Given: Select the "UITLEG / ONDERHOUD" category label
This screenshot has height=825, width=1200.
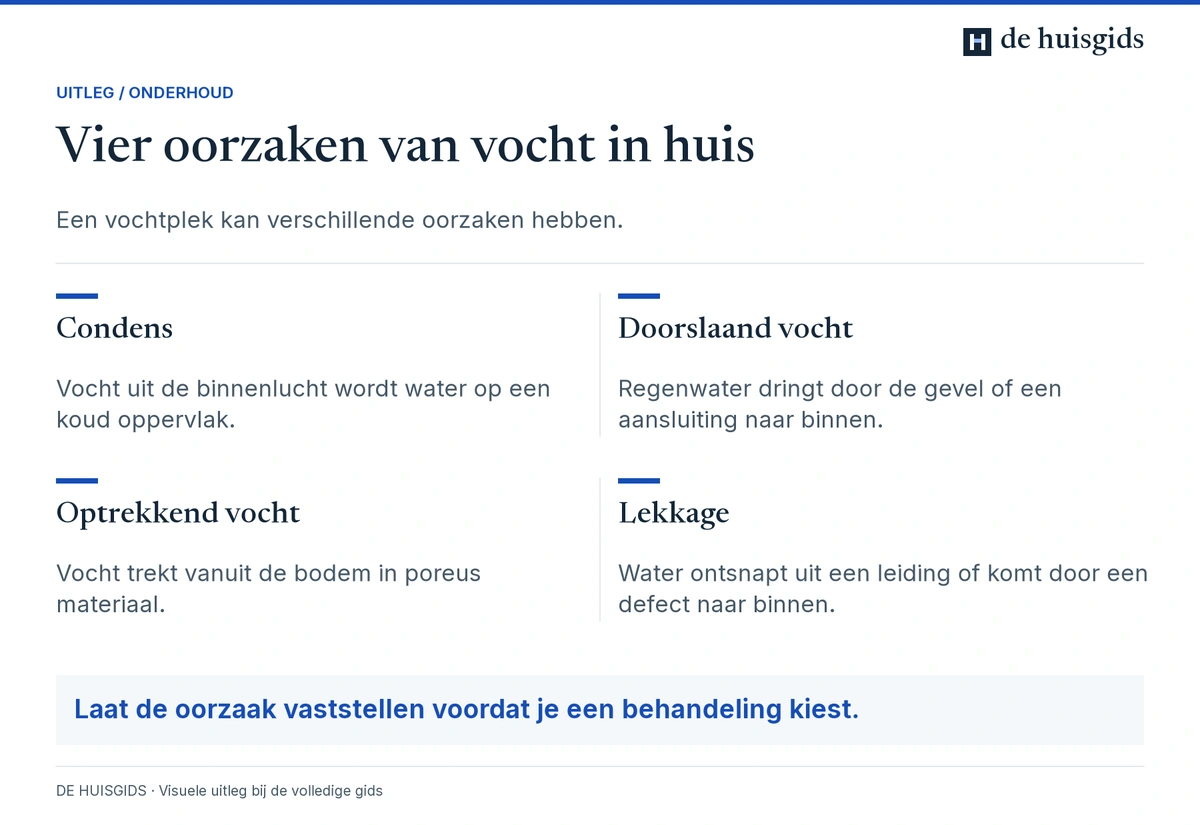Looking at the screenshot, I should tap(145, 93).
